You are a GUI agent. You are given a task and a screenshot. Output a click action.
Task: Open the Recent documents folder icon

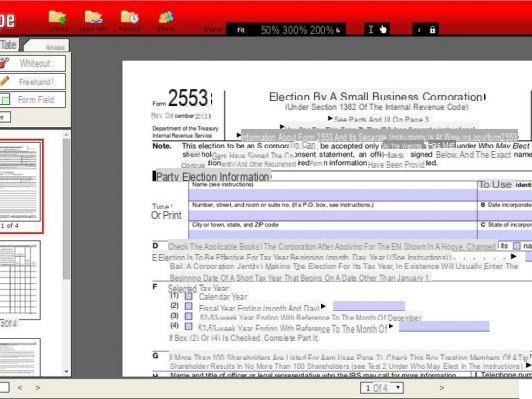(130, 17)
